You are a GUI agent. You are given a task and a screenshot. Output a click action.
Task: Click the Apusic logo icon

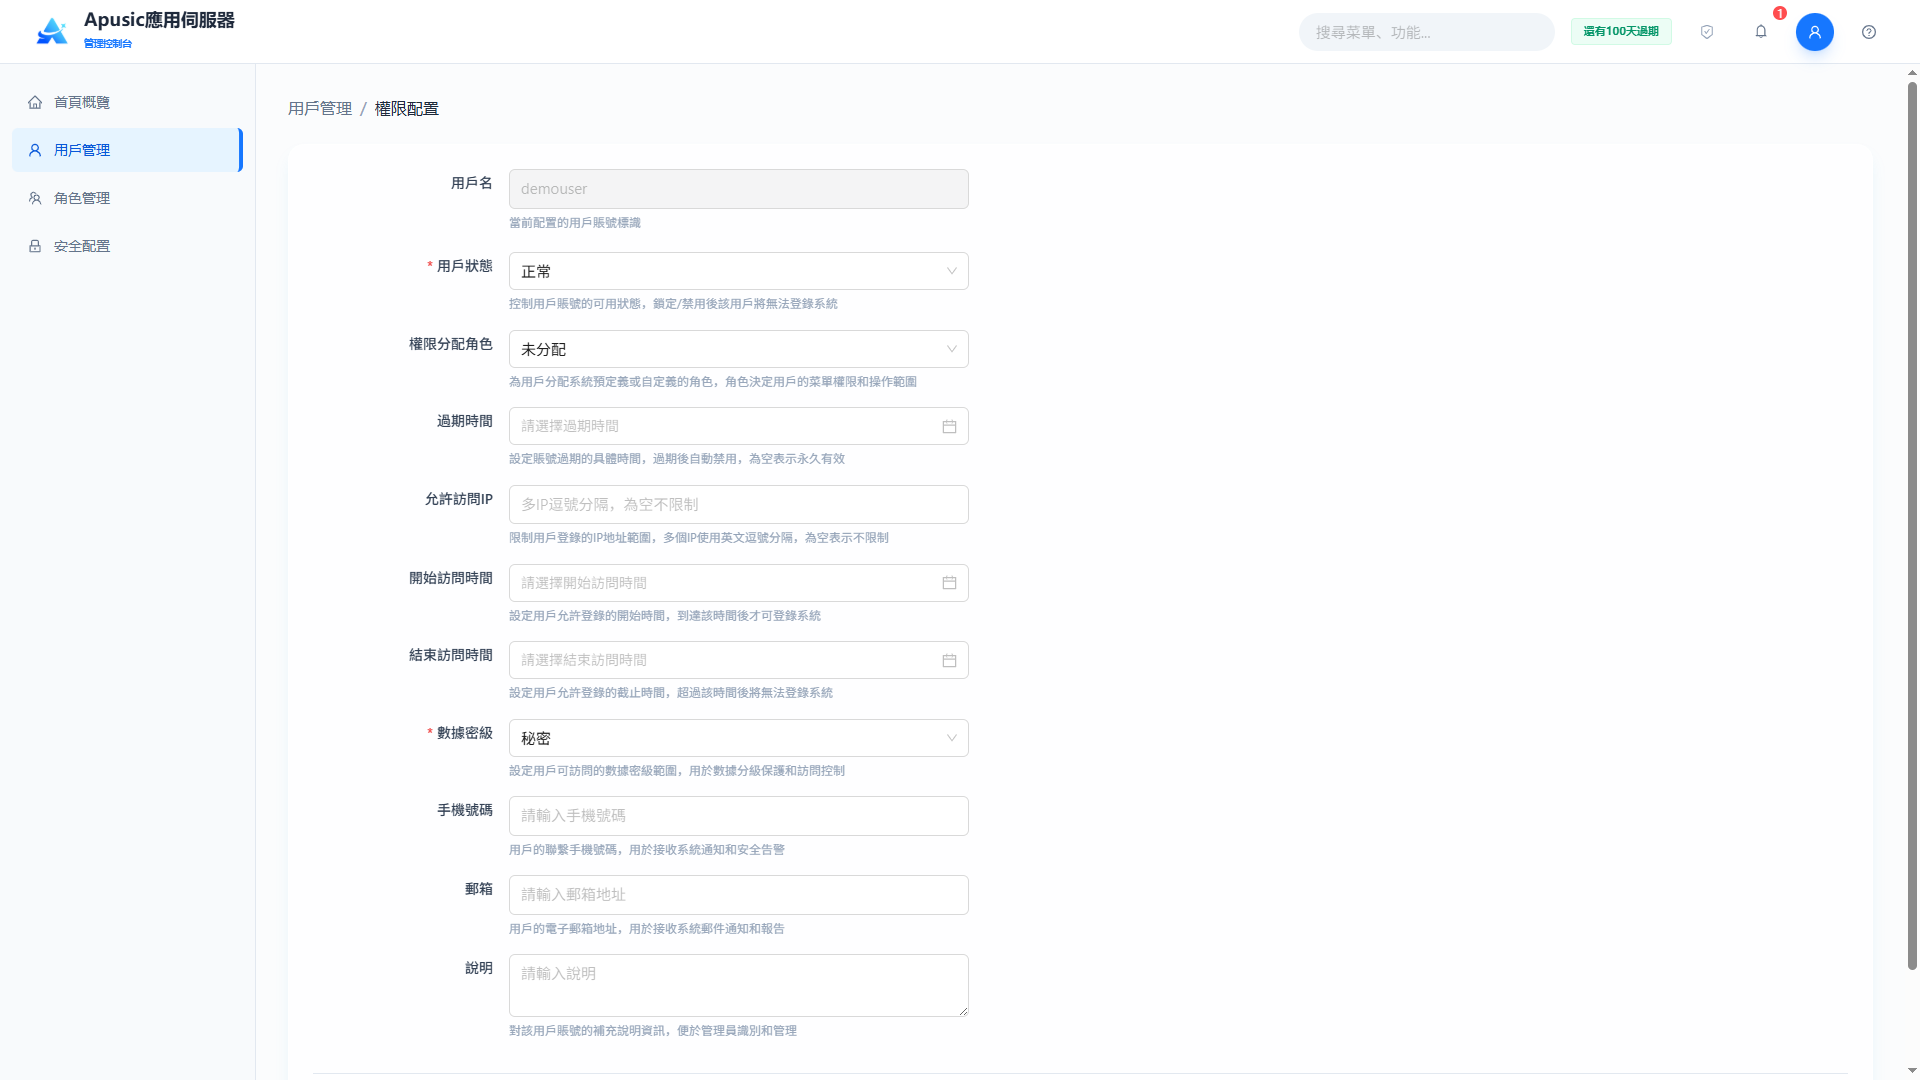click(52, 32)
